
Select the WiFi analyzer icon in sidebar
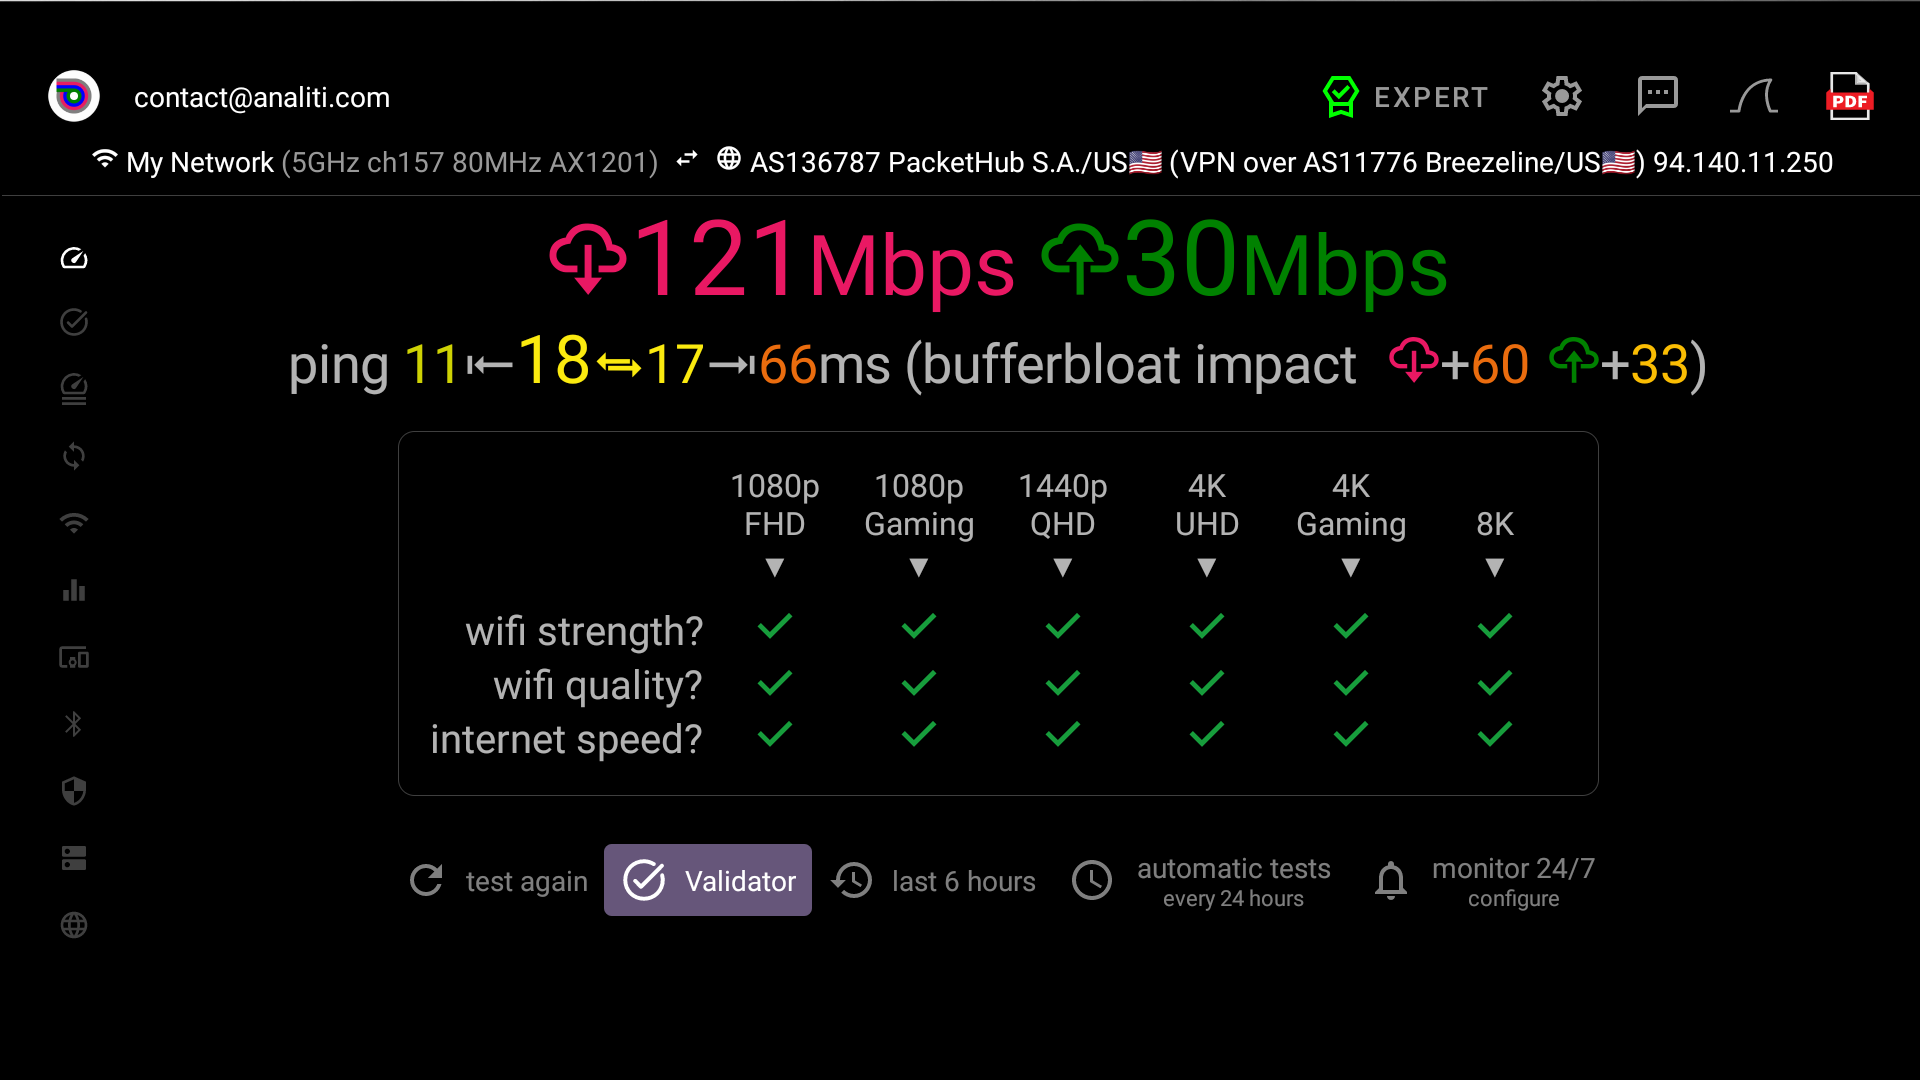pyautogui.click(x=73, y=523)
